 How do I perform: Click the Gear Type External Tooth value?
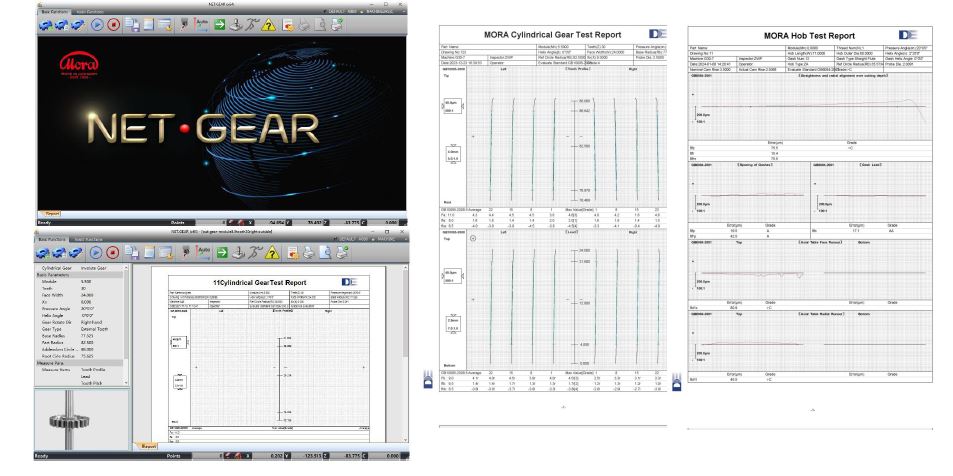click(94, 329)
